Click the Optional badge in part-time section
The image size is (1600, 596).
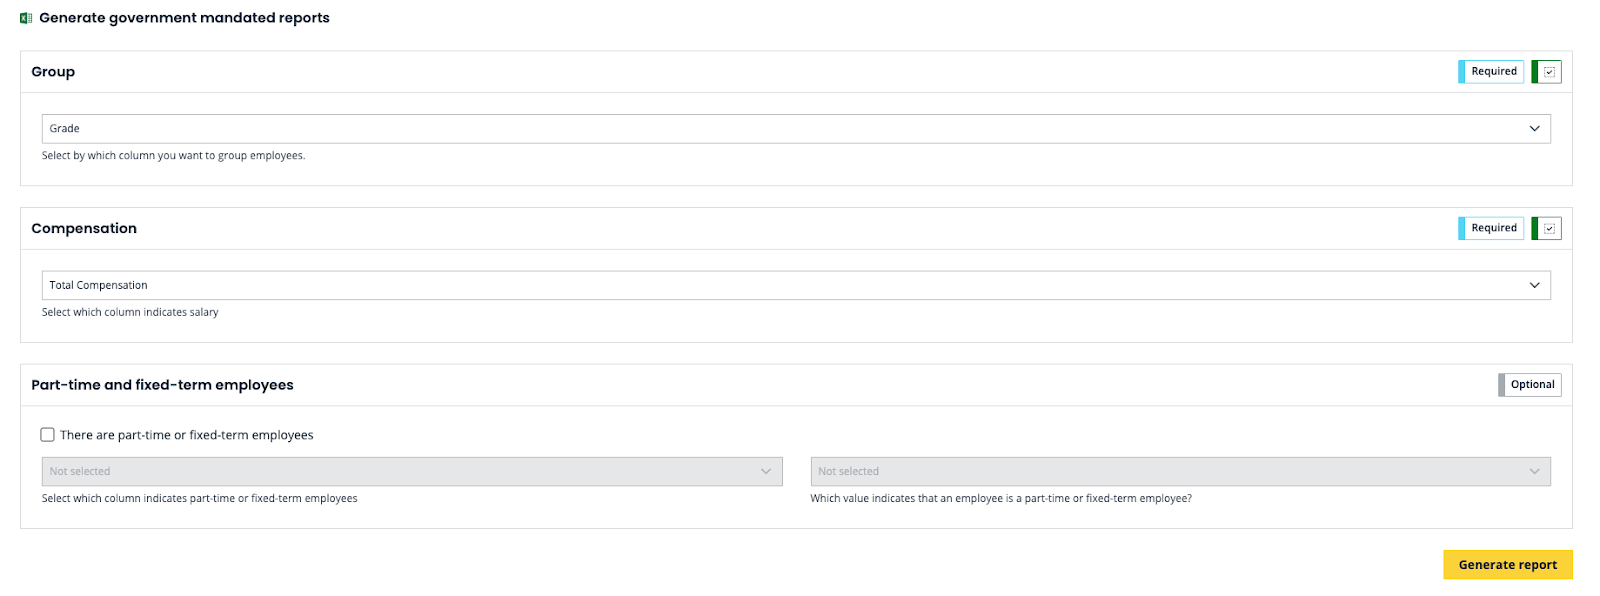point(1531,385)
